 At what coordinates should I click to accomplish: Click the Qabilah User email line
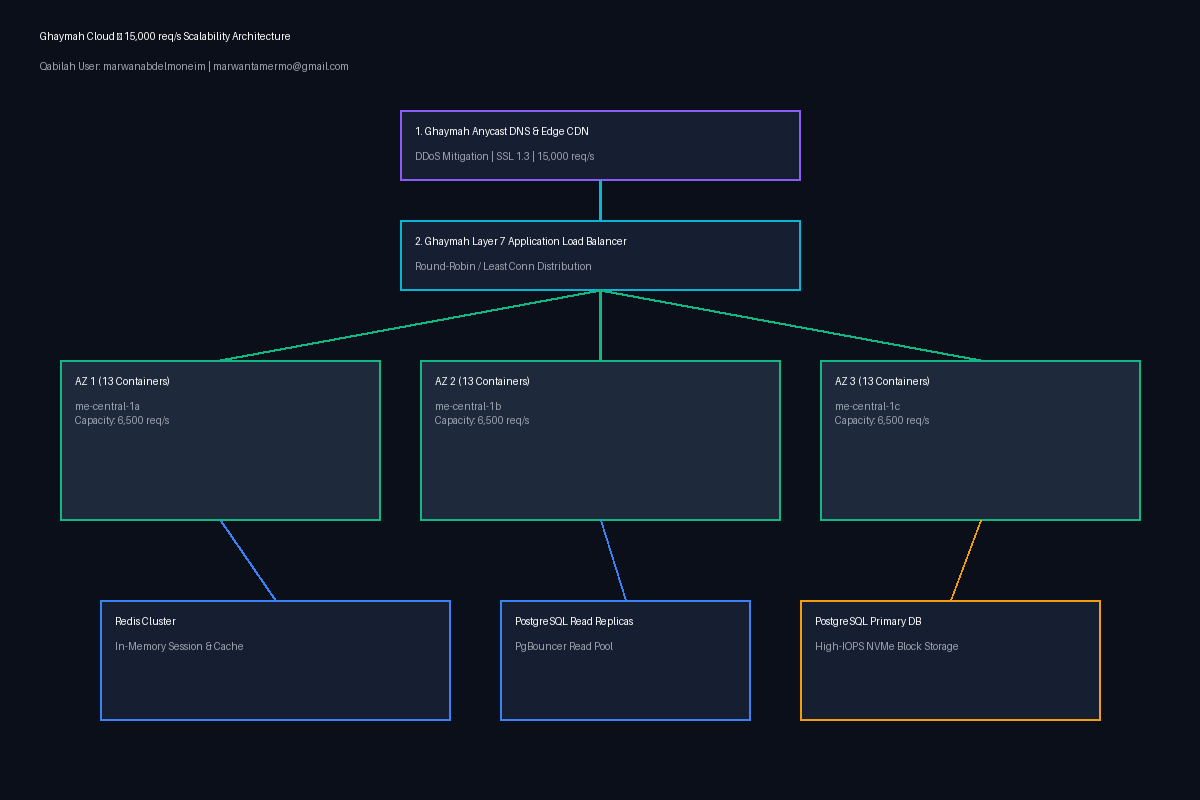194,66
